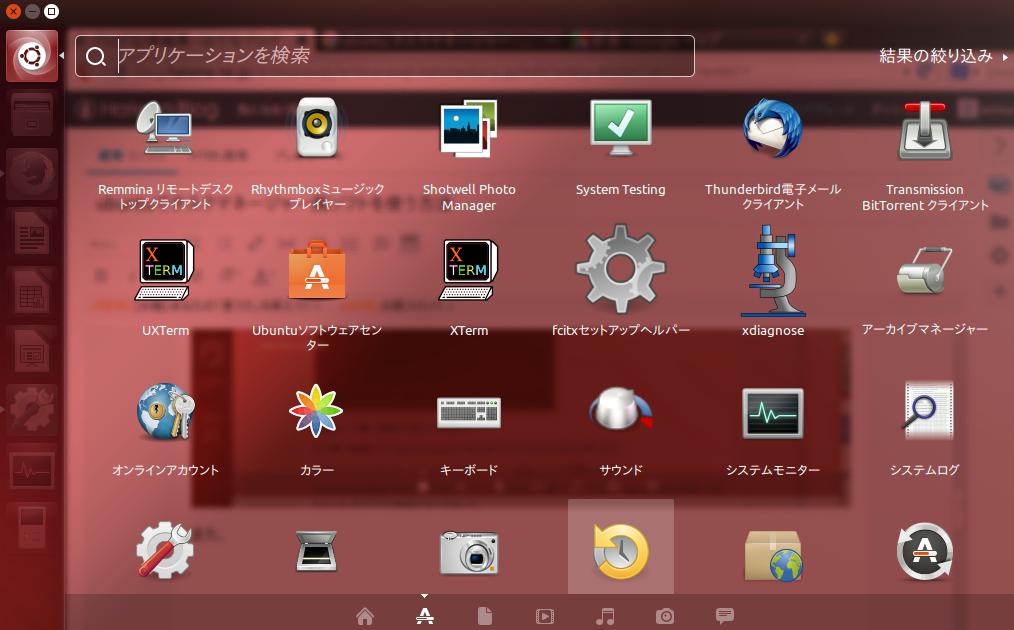
Task: Open System Monitor in the launcher
Action: coord(32,469)
